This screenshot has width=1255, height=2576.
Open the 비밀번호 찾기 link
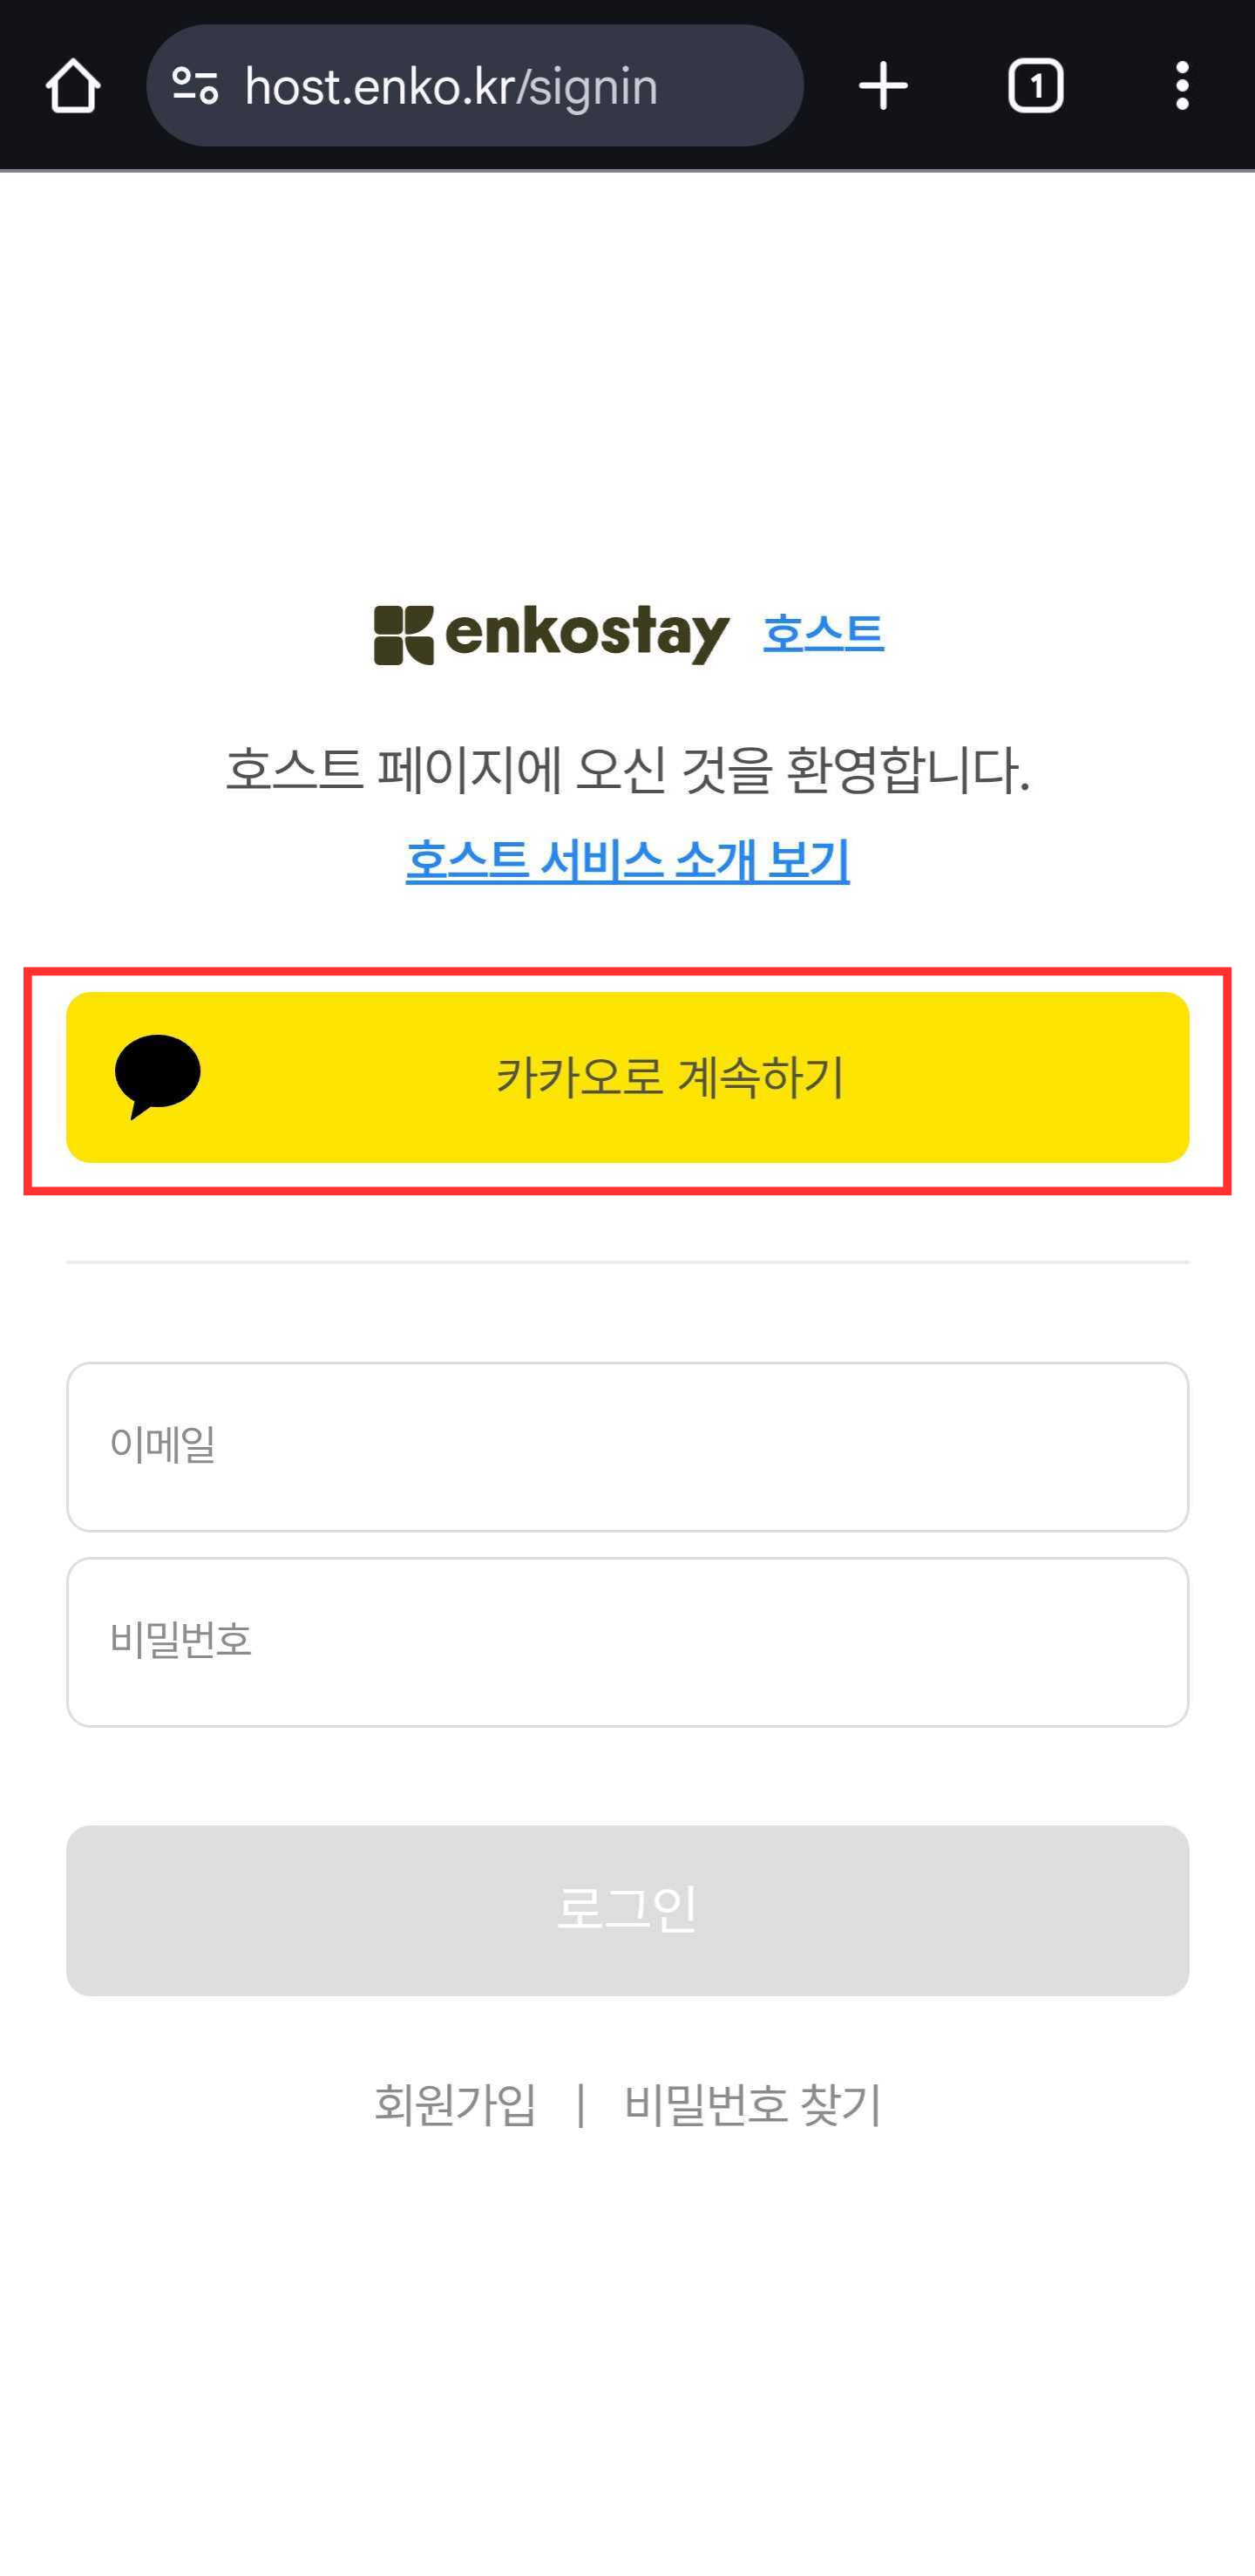752,2104
